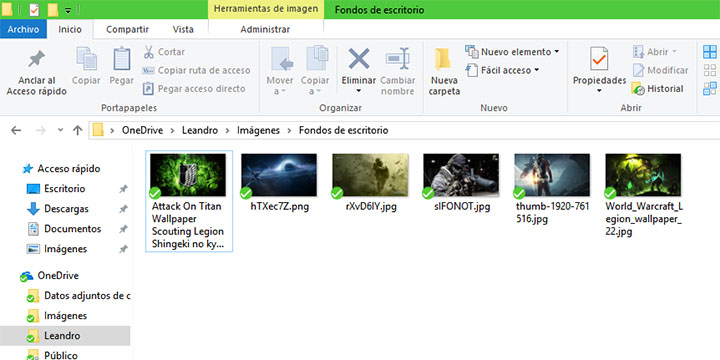
Task: Open the recent locations dropdown arrow
Action: pos(60,130)
